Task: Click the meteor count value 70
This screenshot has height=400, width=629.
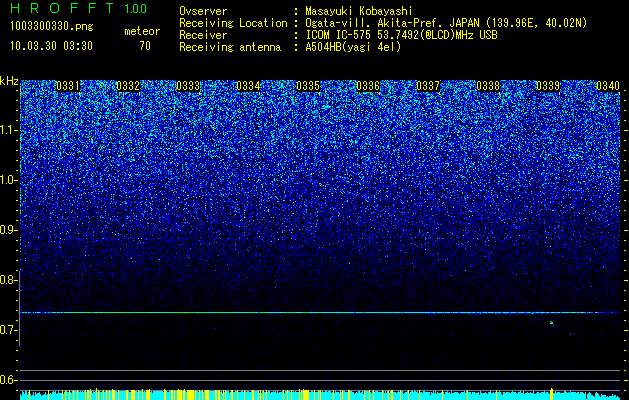Action: tap(145, 46)
